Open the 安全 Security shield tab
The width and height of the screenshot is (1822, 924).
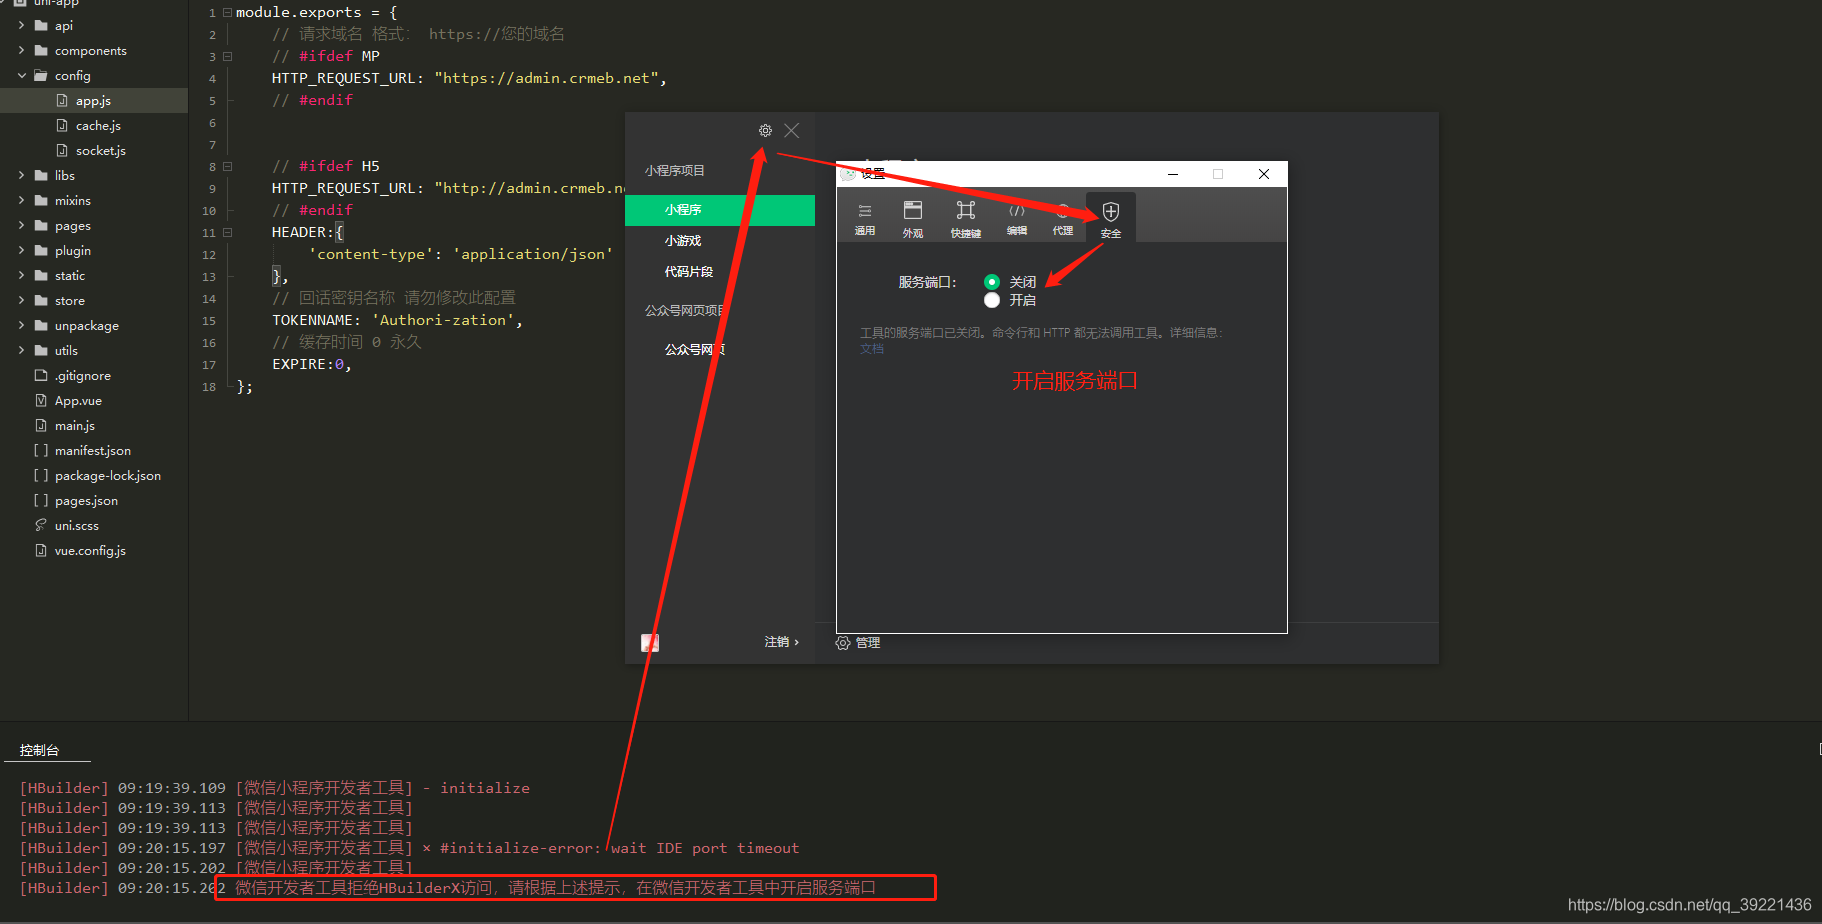point(1111,218)
